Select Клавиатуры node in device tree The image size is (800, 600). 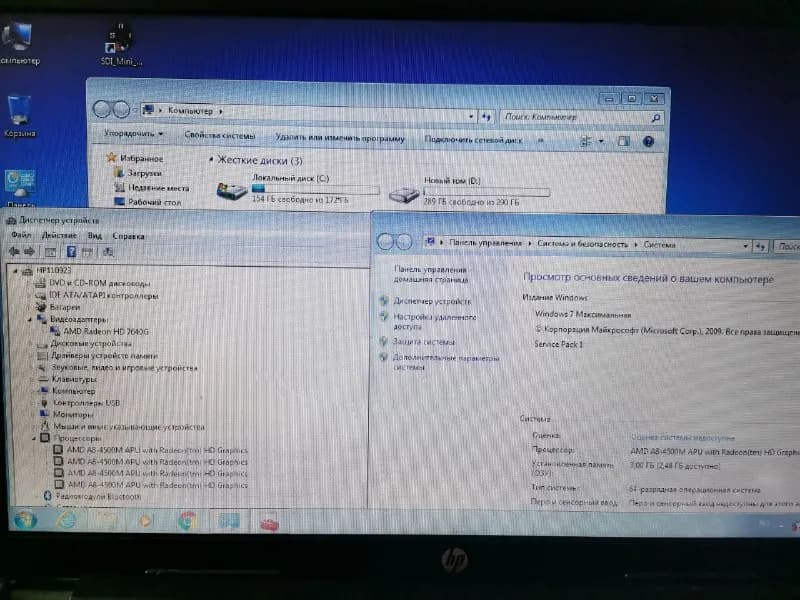click(x=74, y=379)
